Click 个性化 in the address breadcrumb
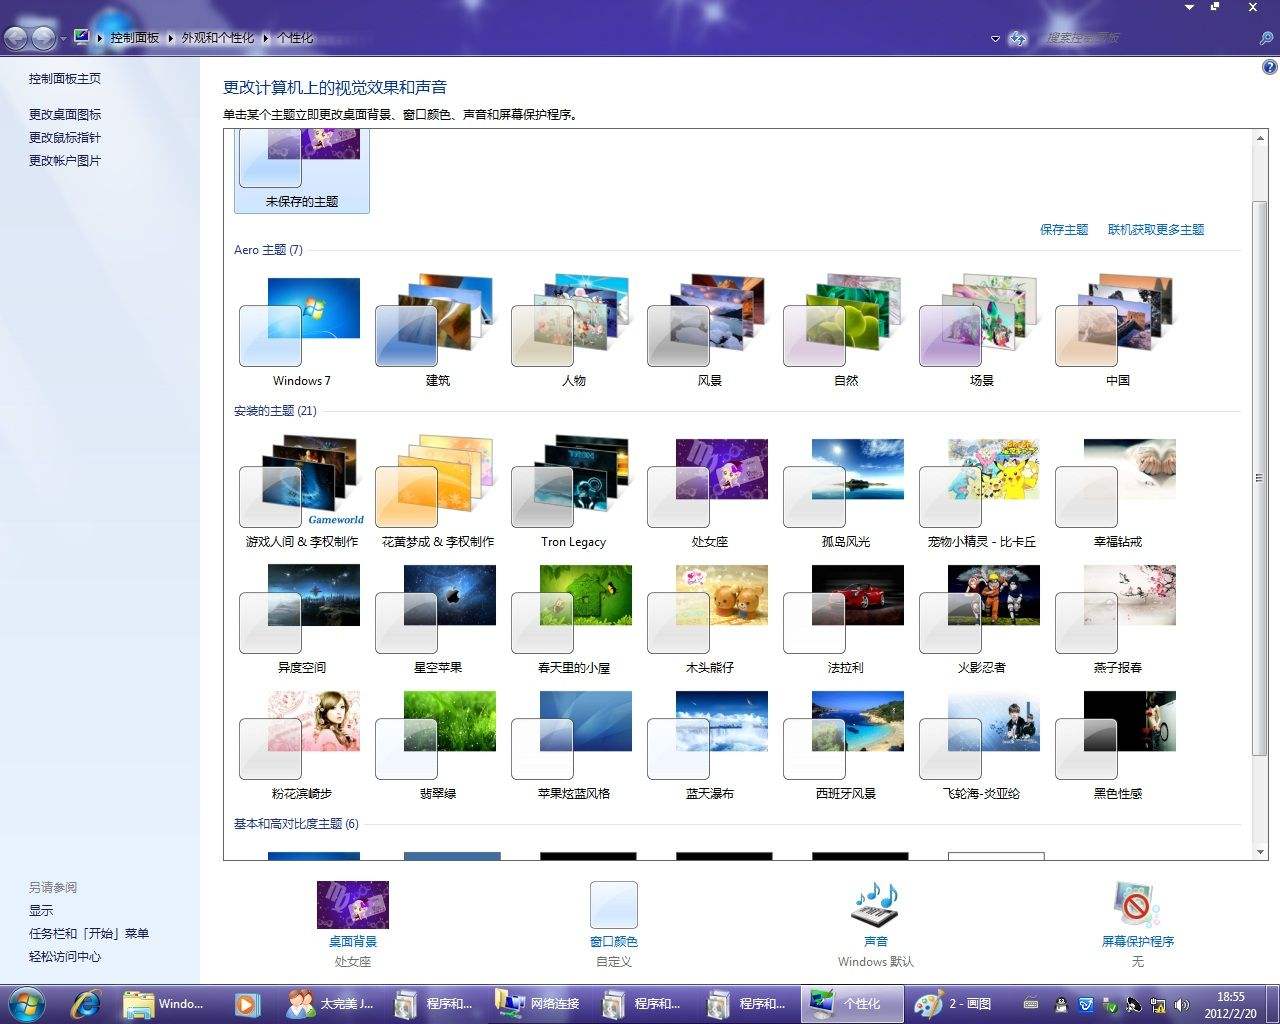This screenshot has height=1024, width=1280. 295,38
